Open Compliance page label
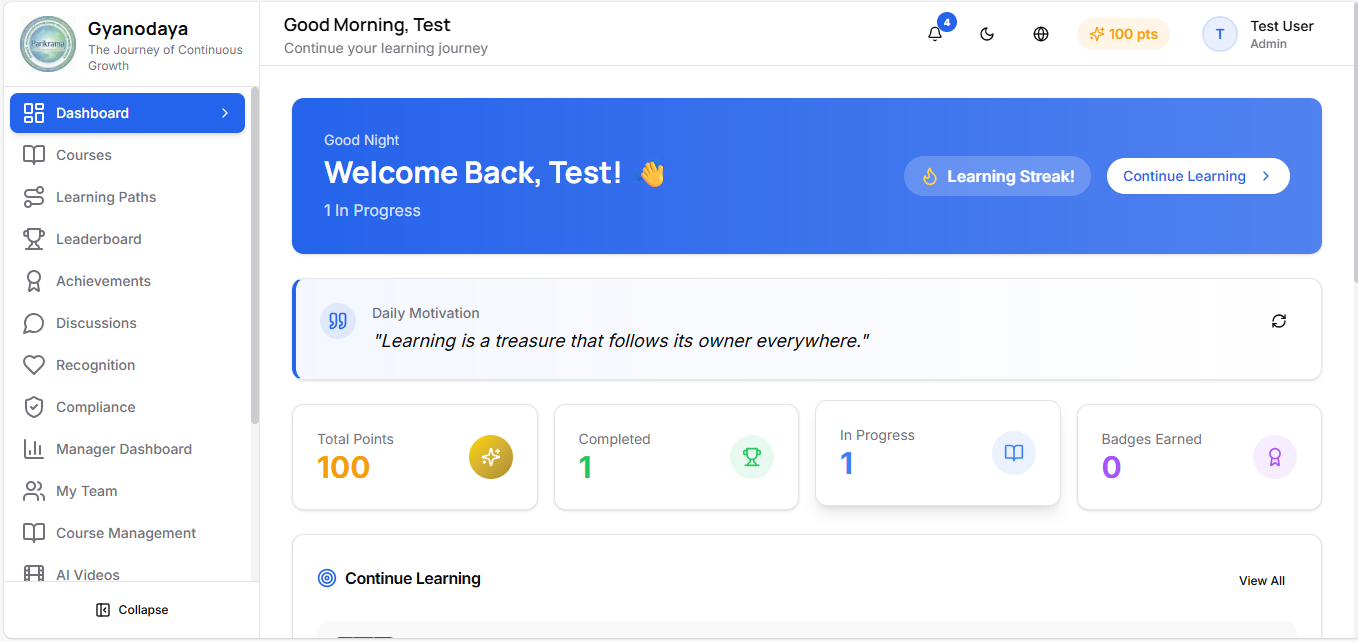 (95, 407)
